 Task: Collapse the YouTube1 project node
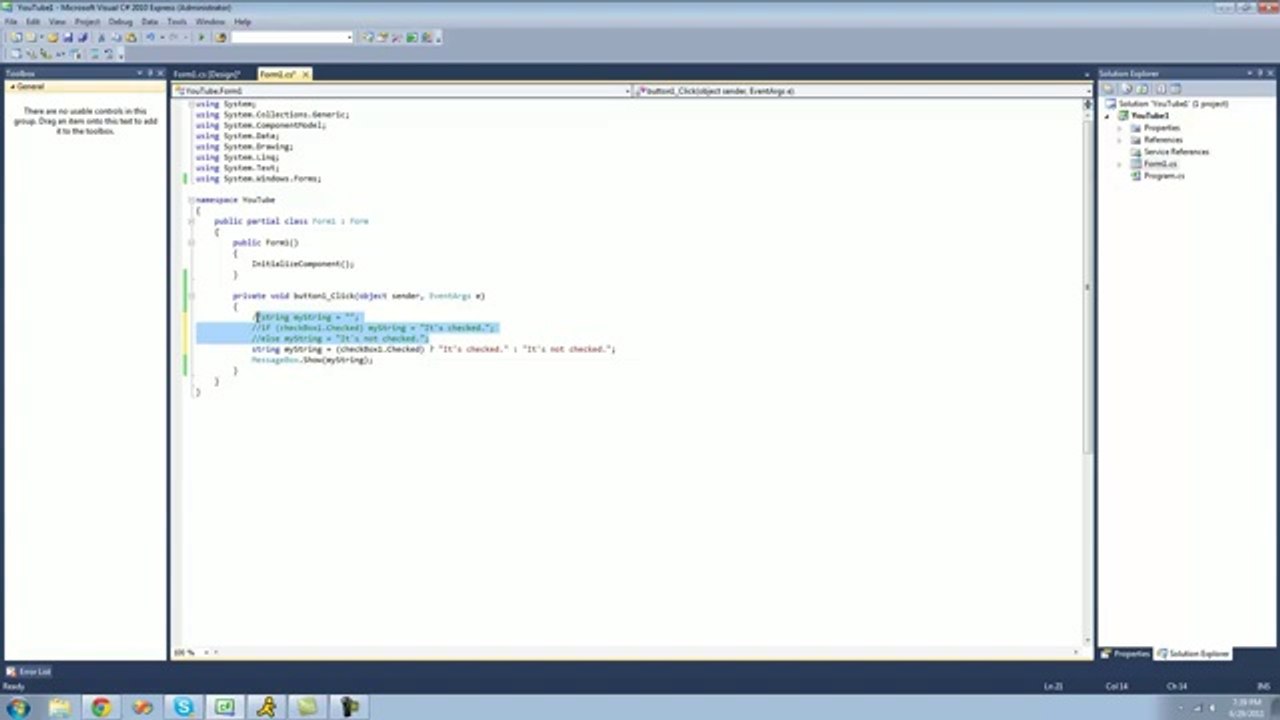tap(1107, 116)
